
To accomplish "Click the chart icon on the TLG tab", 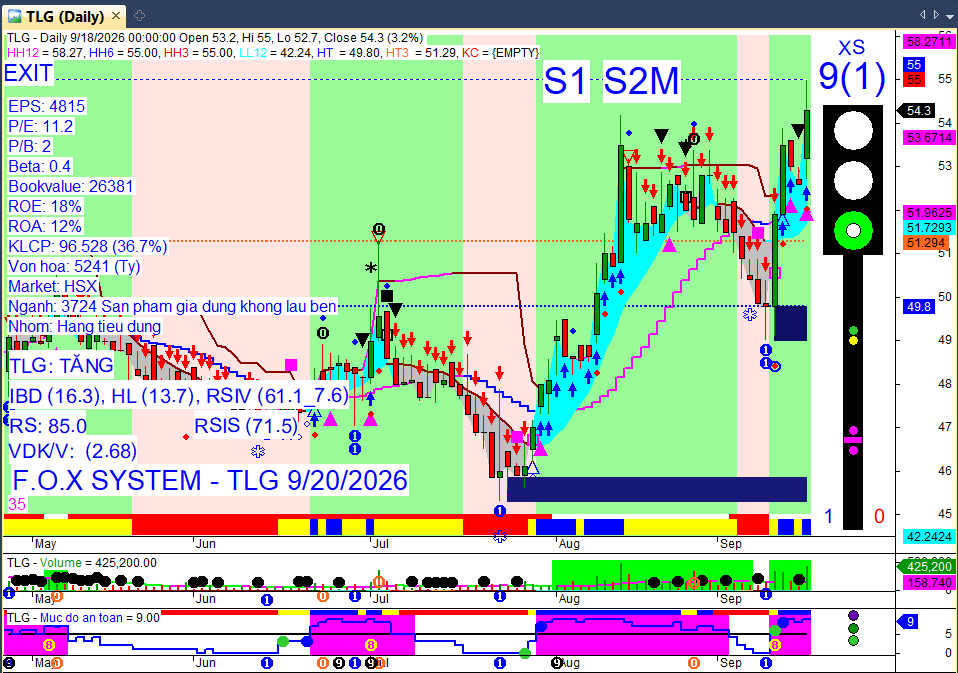I will [14, 16].
